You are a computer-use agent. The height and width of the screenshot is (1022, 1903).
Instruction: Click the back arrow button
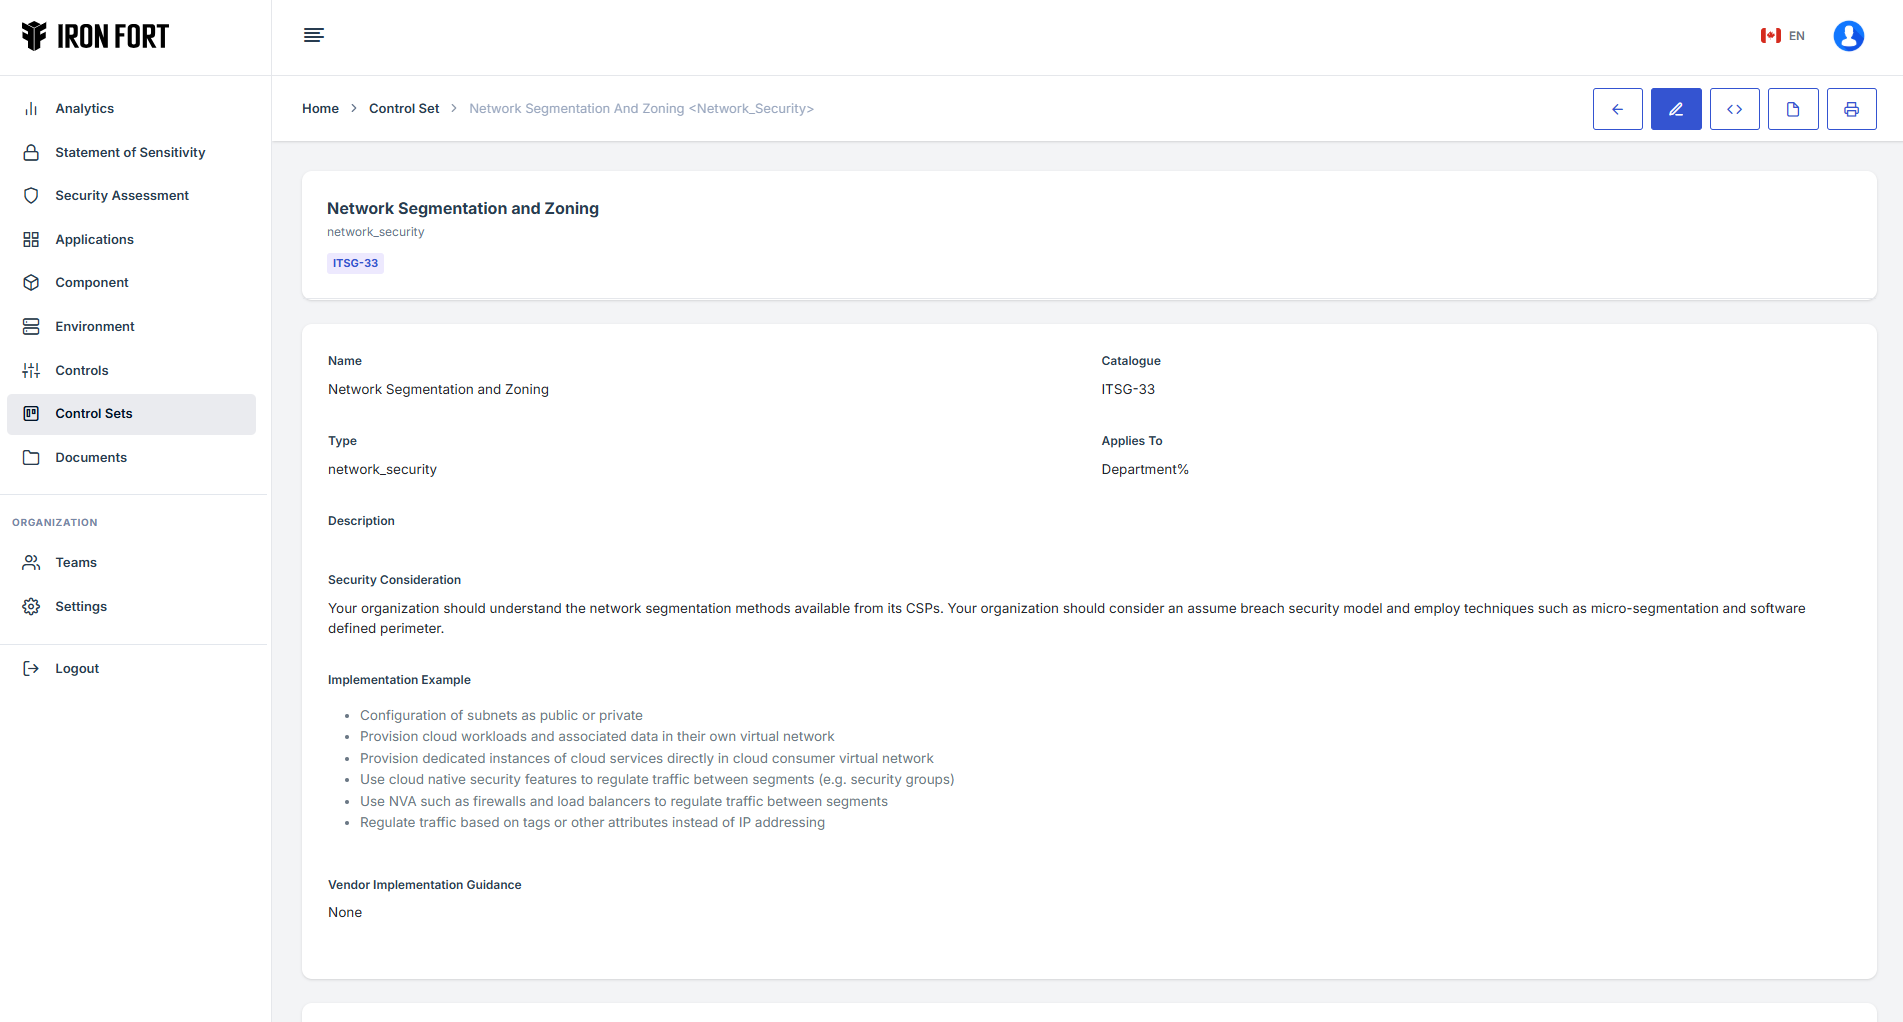[x=1617, y=109]
